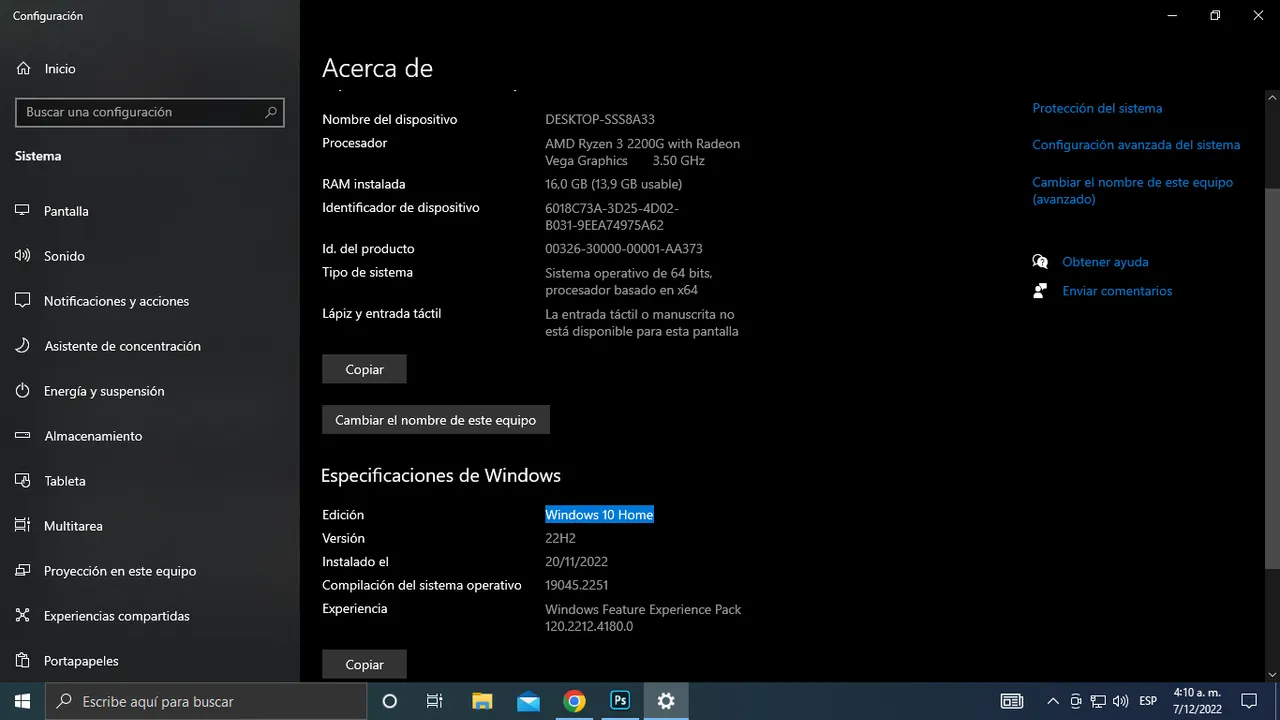The image size is (1280, 720).
Task: Open network icon in system tray
Action: (1098, 701)
